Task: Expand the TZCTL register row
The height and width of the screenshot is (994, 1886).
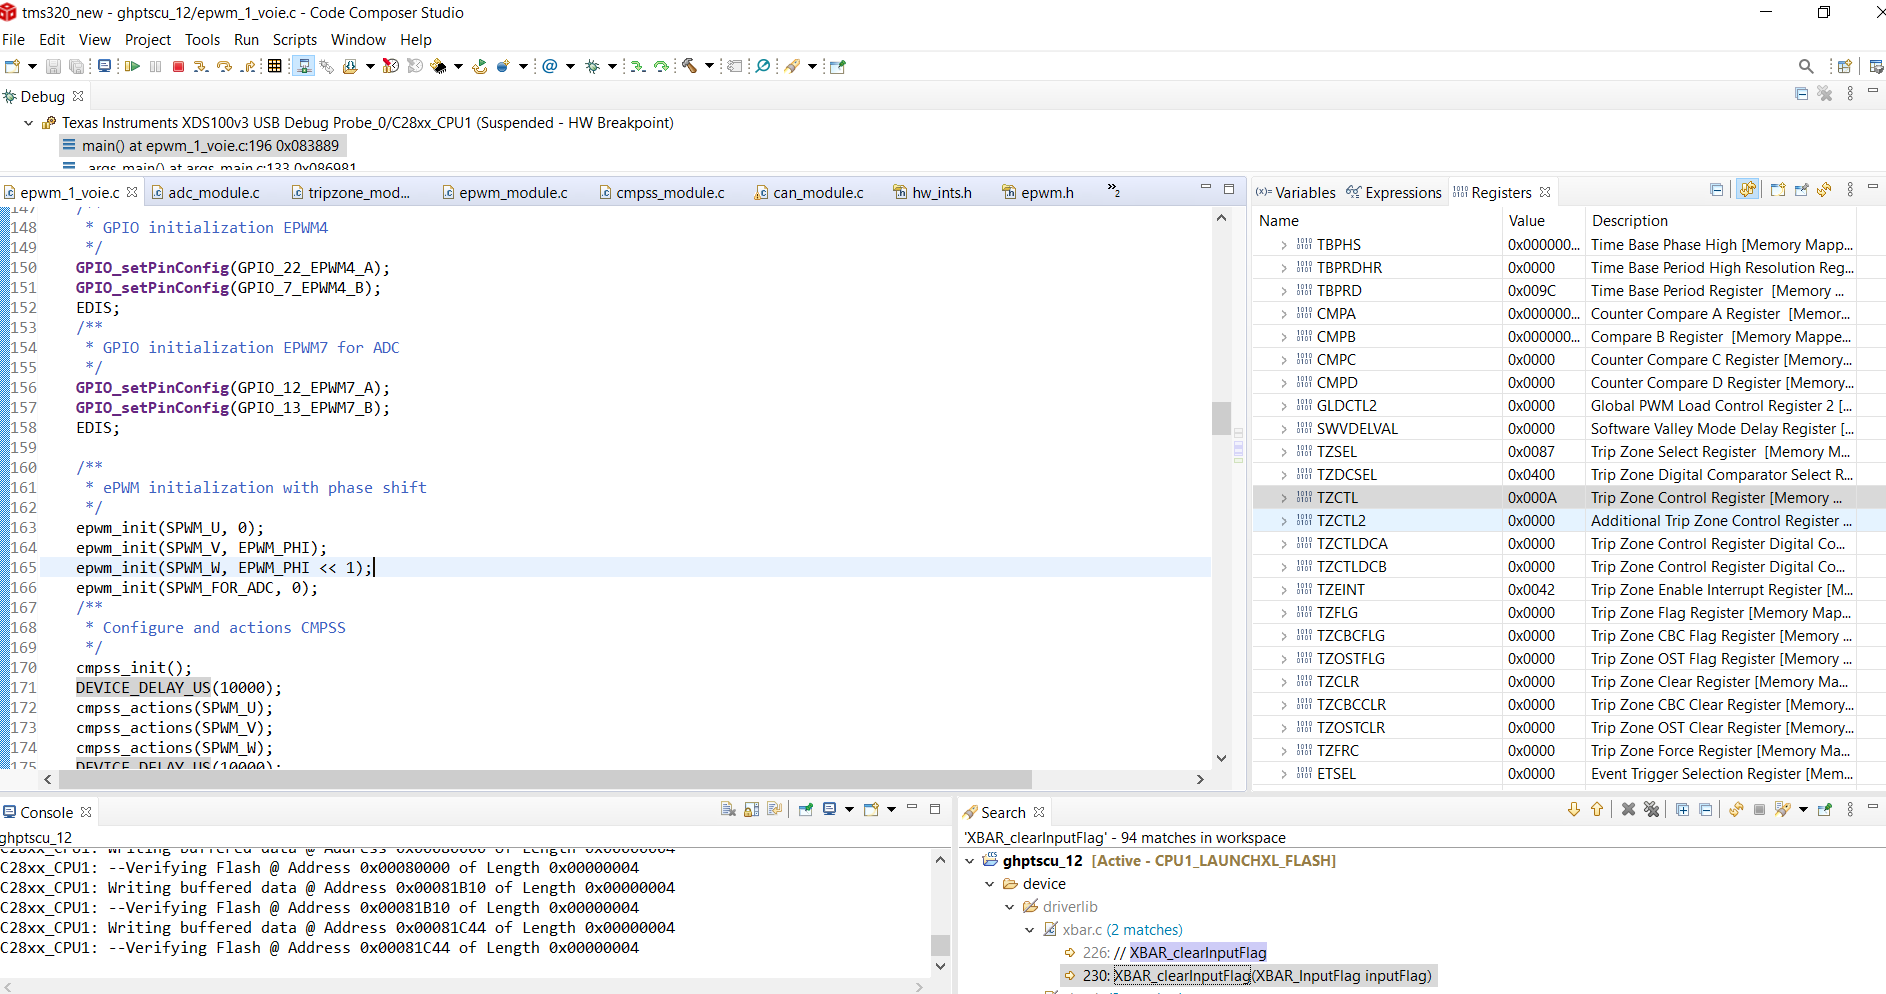Action: pyautogui.click(x=1284, y=498)
